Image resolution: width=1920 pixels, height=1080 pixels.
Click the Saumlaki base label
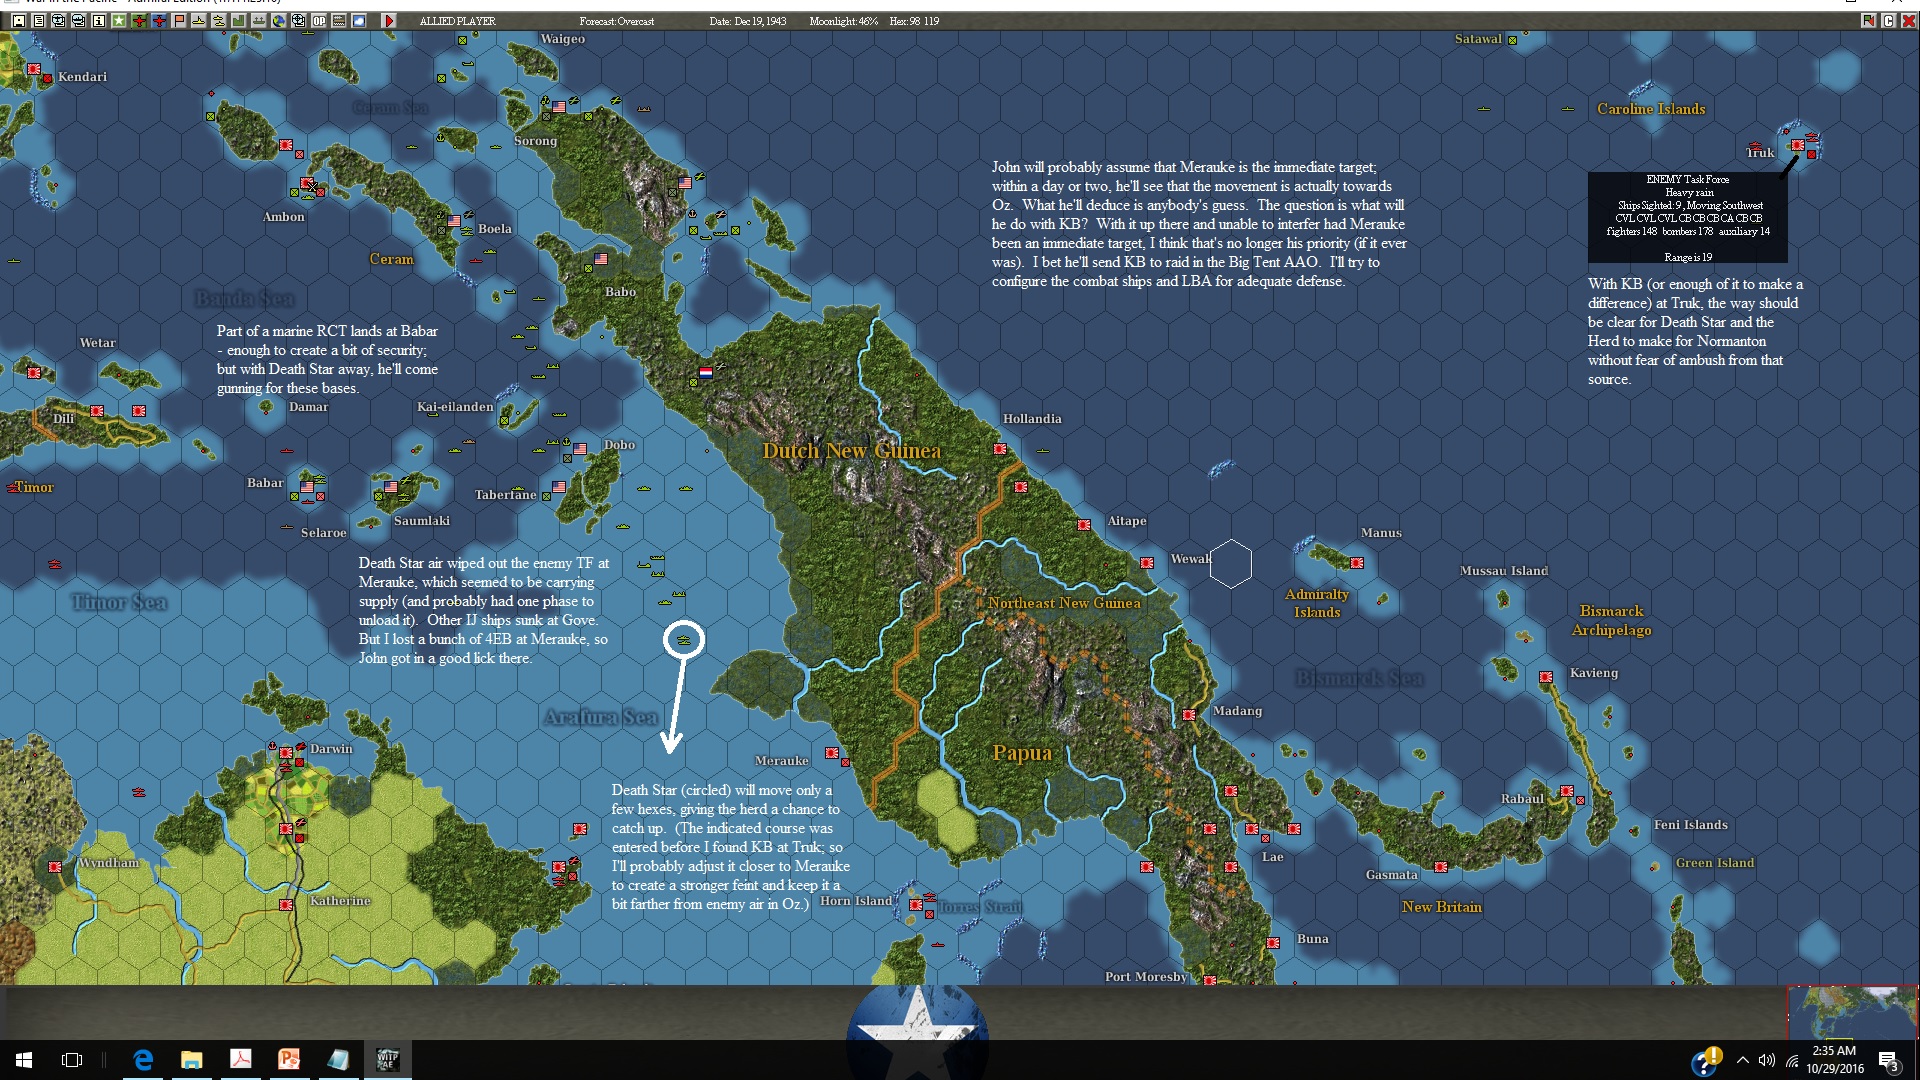(422, 521)
